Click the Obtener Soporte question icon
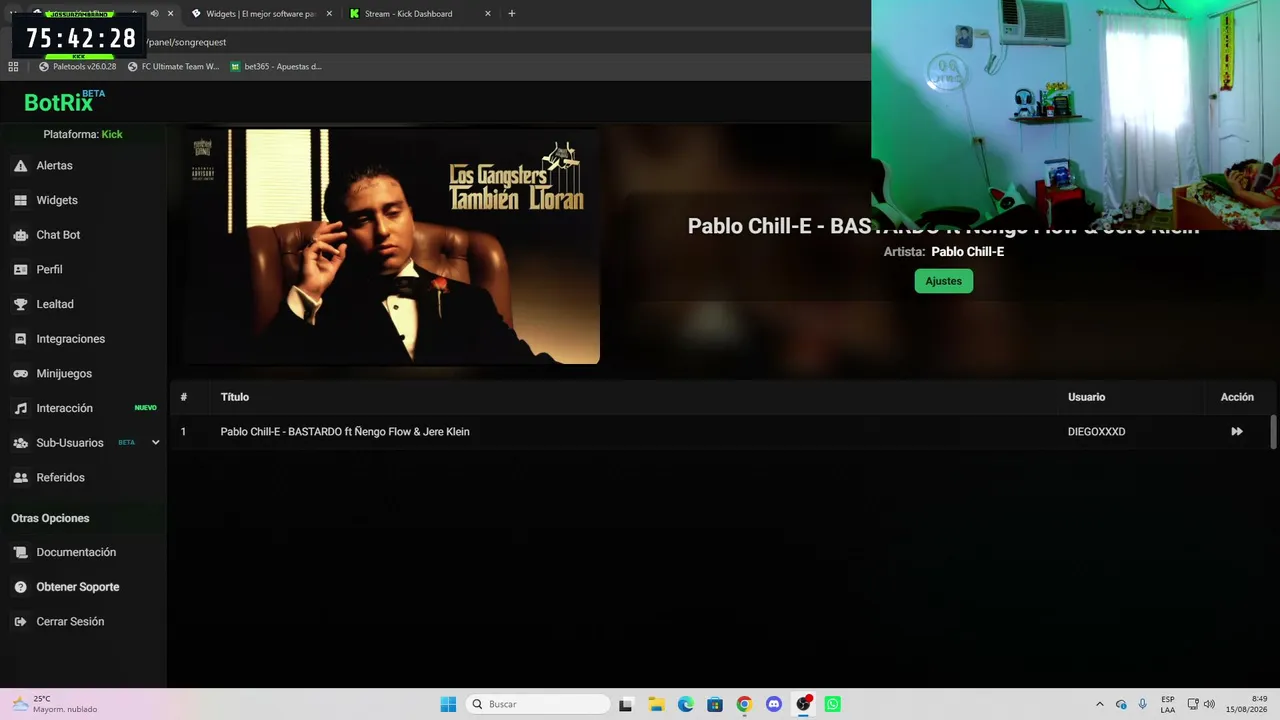 [20, 587]
